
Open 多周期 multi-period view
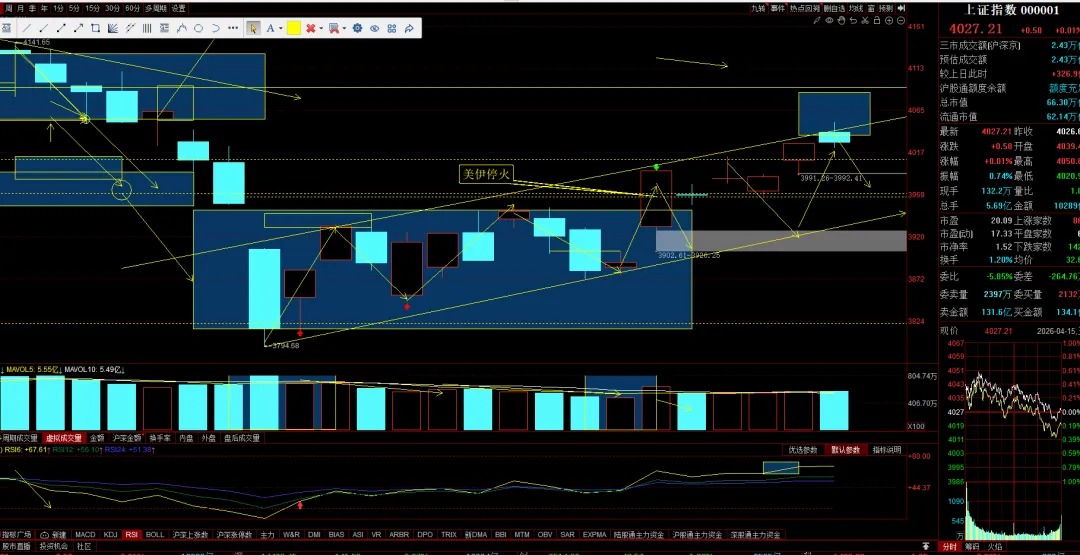pyautogui.click(x=156, y=9)
